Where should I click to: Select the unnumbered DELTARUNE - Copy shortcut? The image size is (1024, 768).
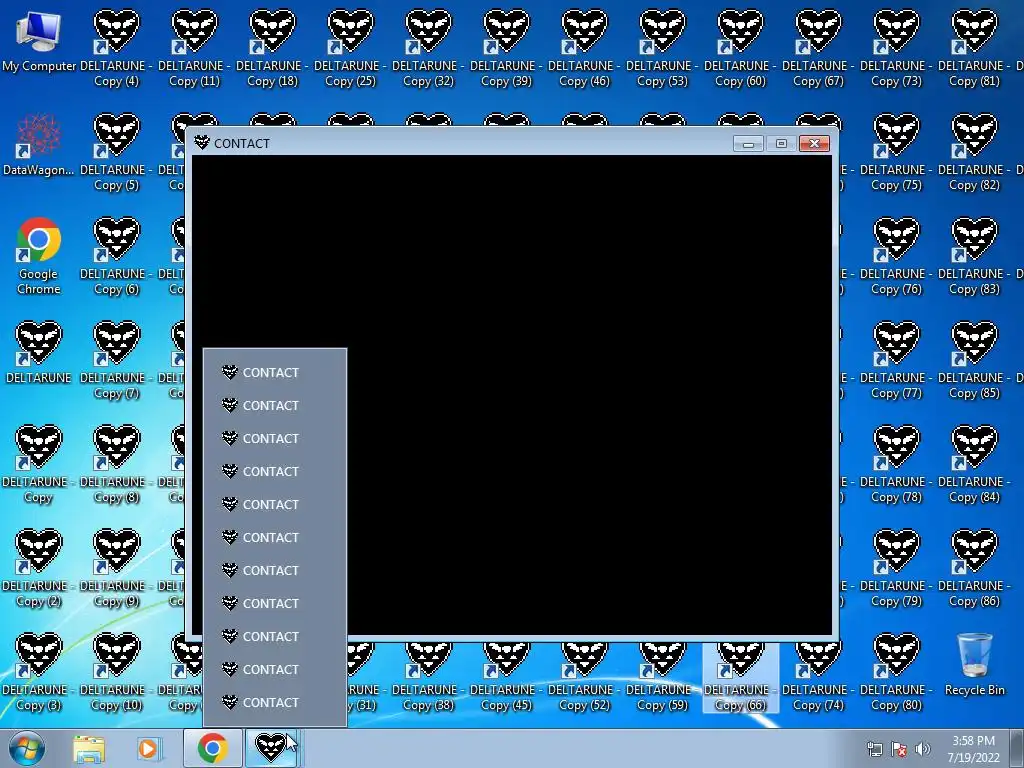pos(39,464)
